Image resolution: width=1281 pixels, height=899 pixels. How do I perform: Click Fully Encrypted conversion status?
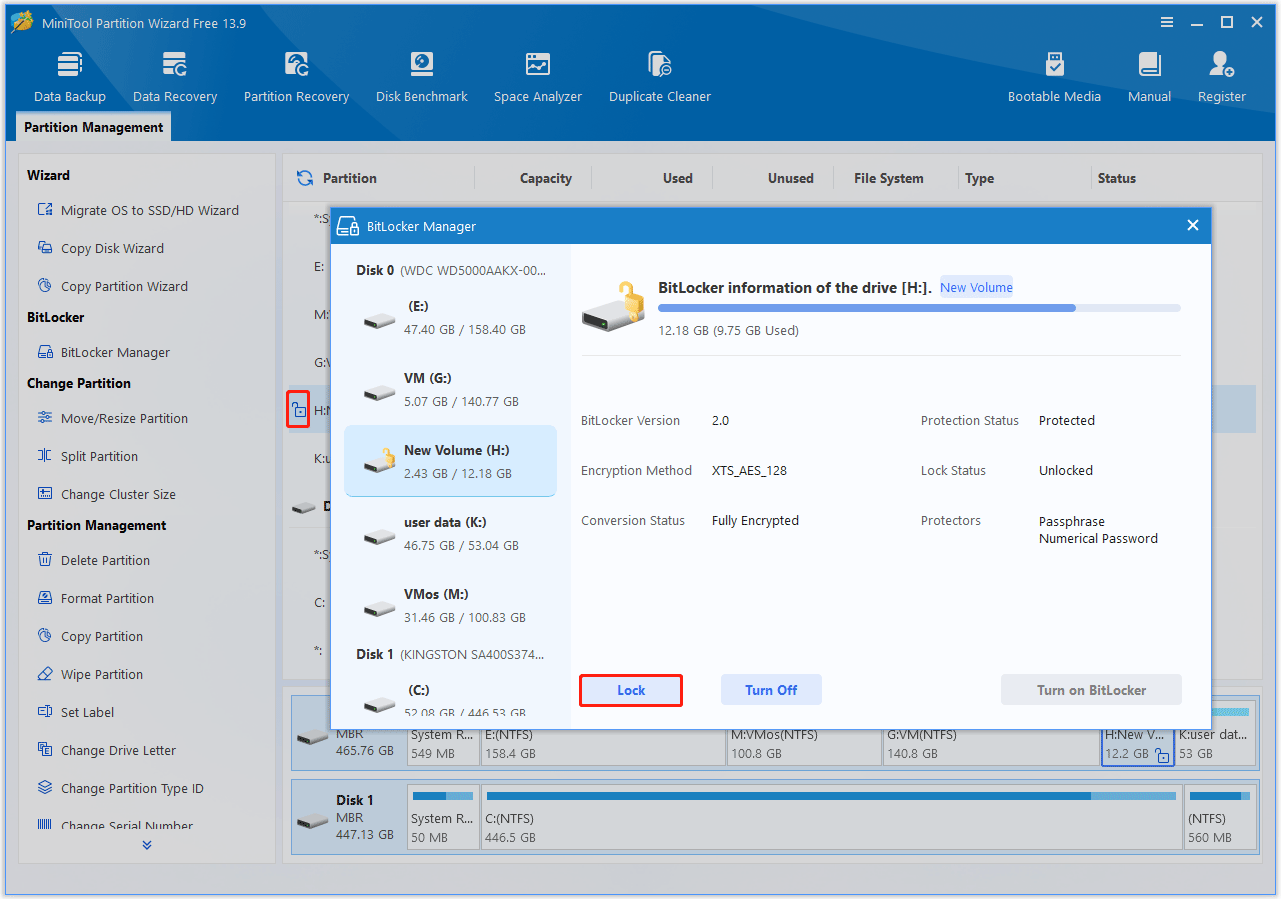755,521
